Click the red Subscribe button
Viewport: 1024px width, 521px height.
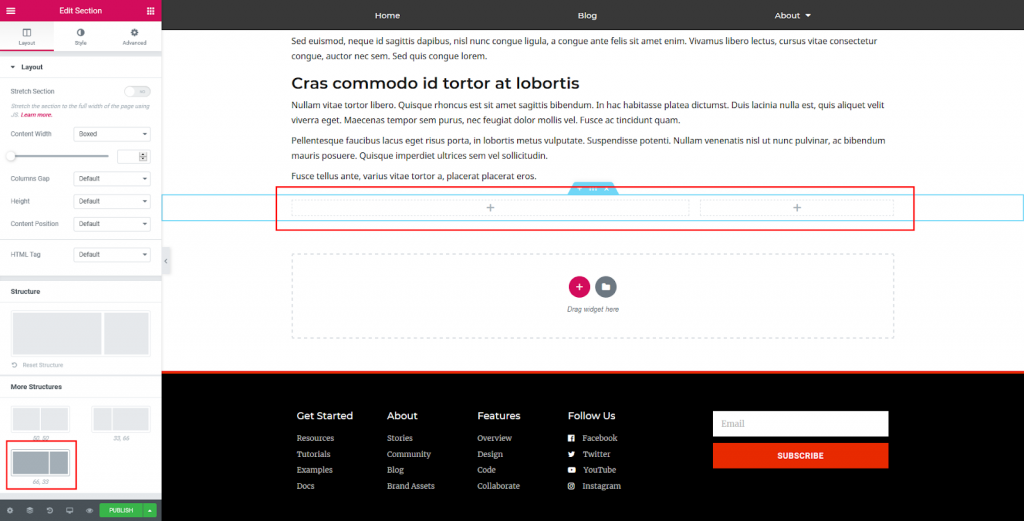800,456
